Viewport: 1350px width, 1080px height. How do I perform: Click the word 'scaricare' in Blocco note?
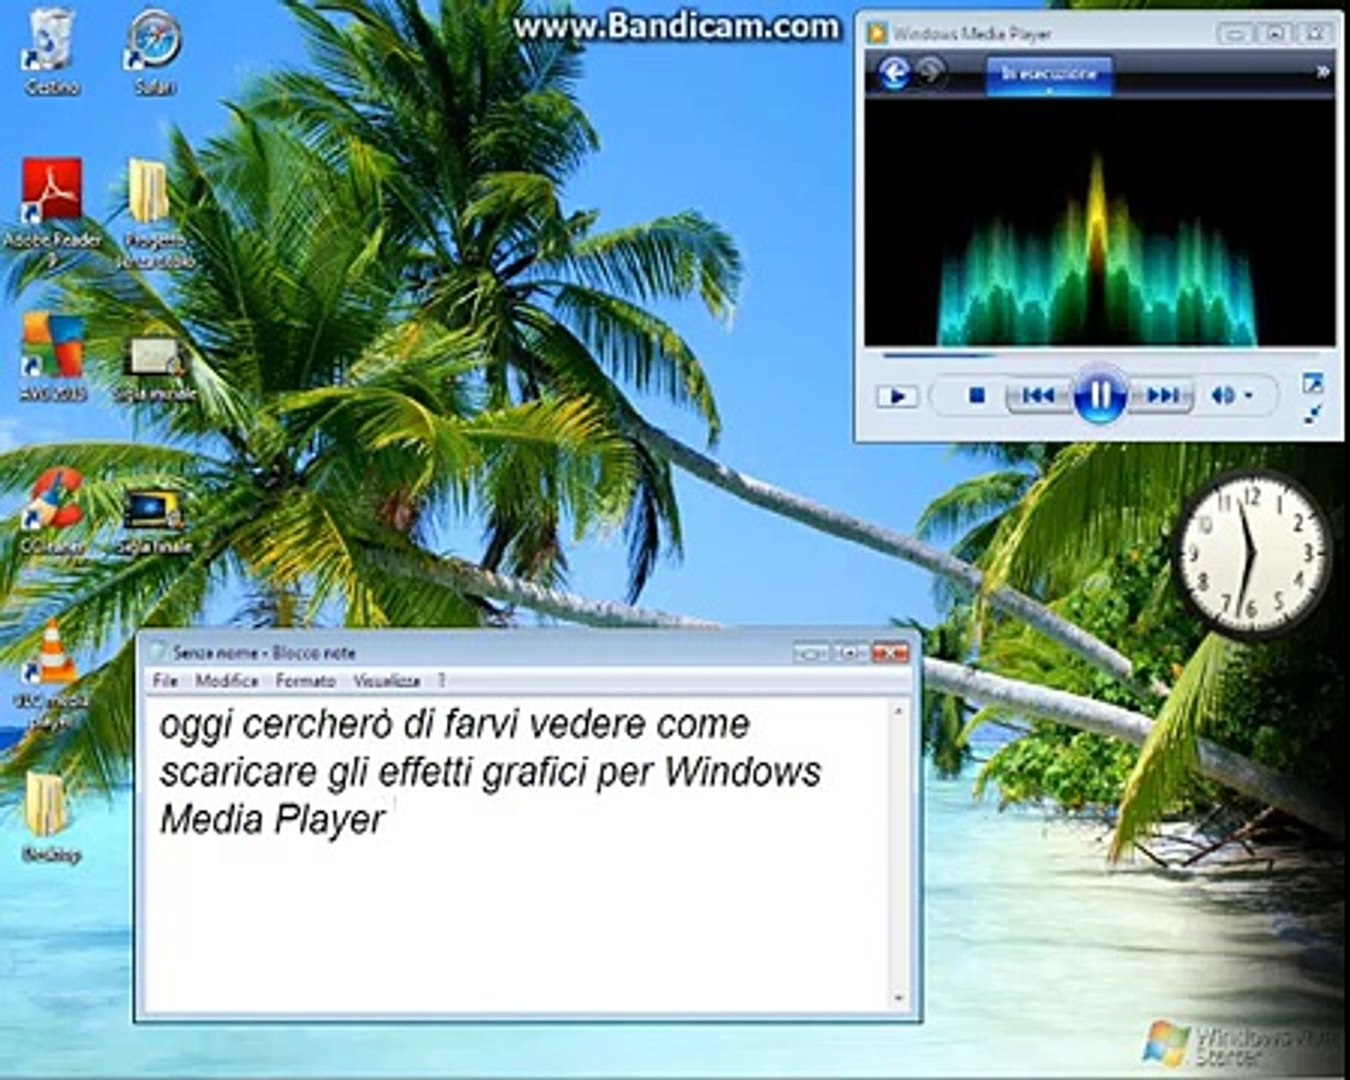tap(239, 772)
